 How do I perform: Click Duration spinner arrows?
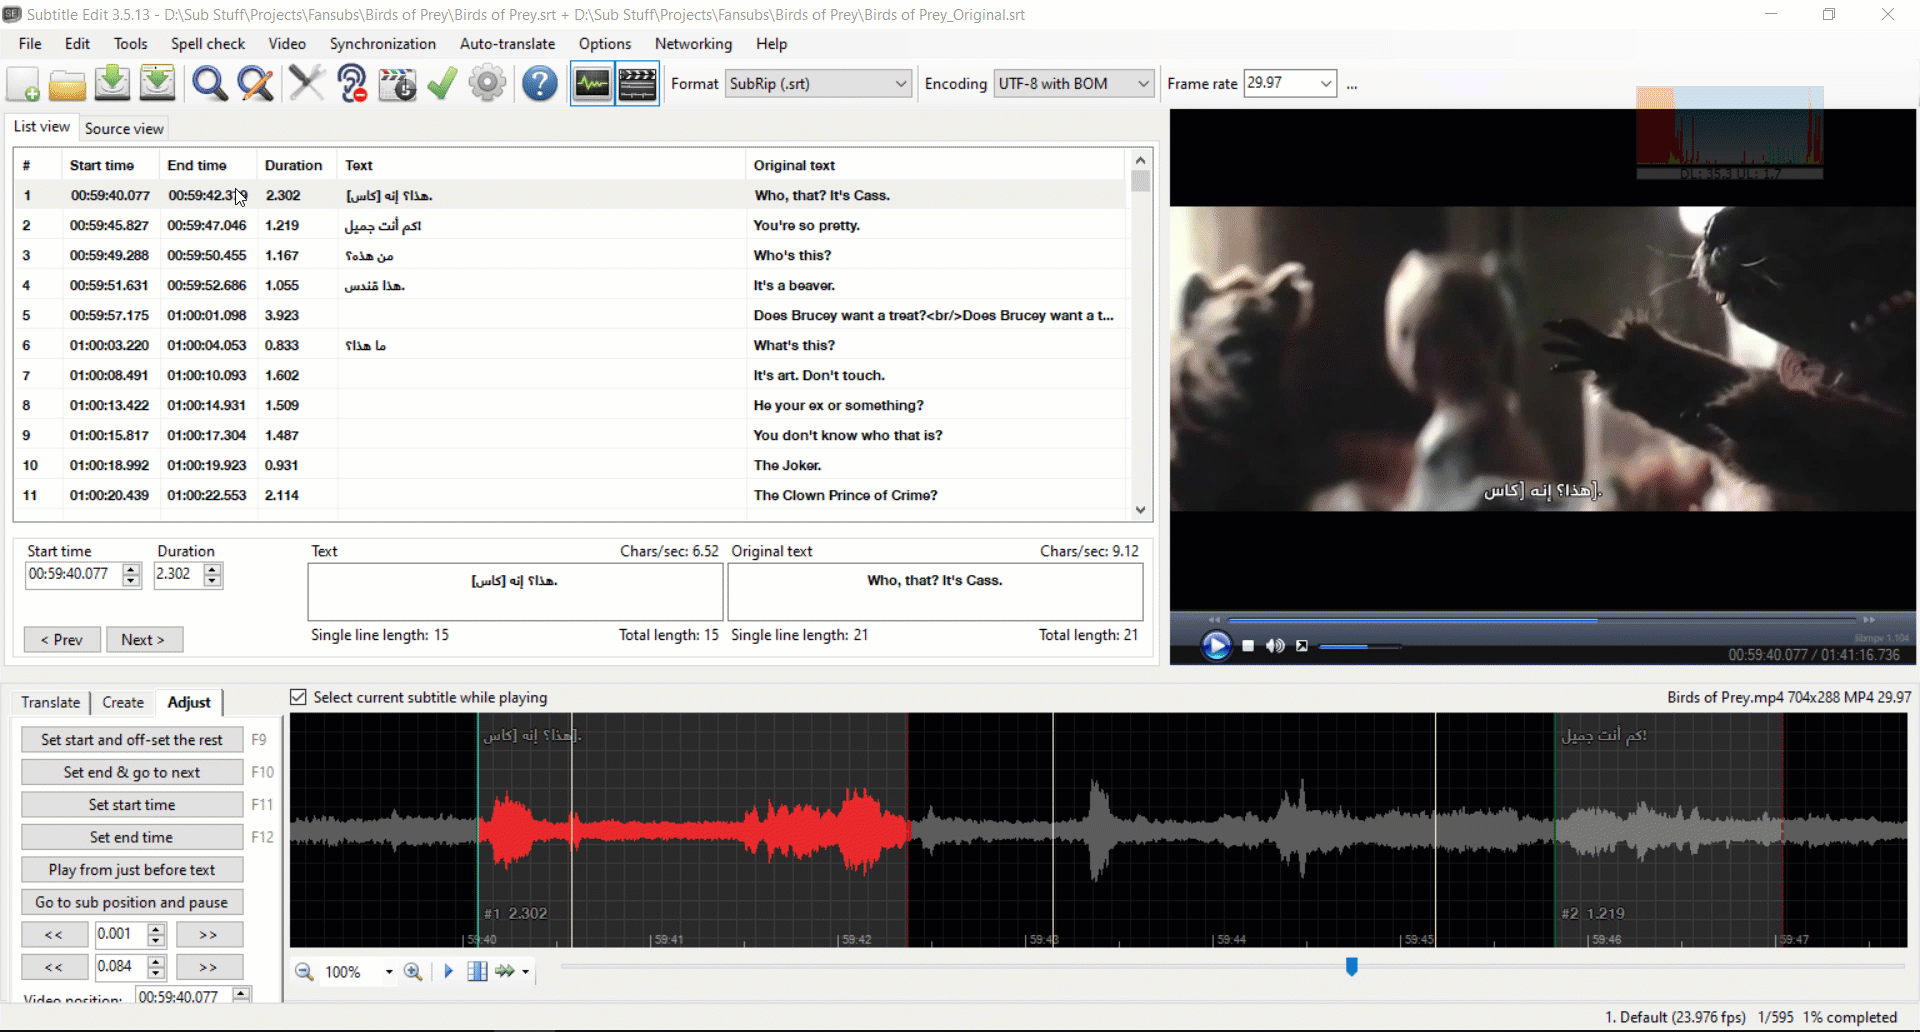coord(212,574)
